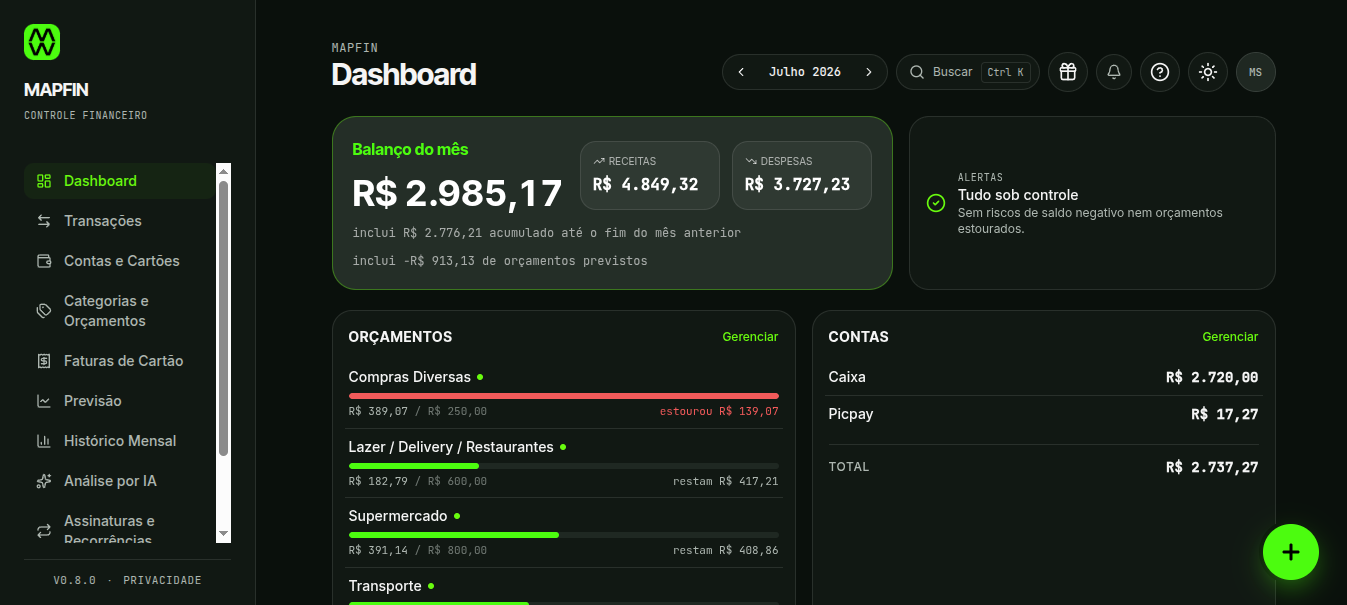1347x605 pixels.
Task: Click the balance amount R$ 2.985,17
Action: [457, 193]
